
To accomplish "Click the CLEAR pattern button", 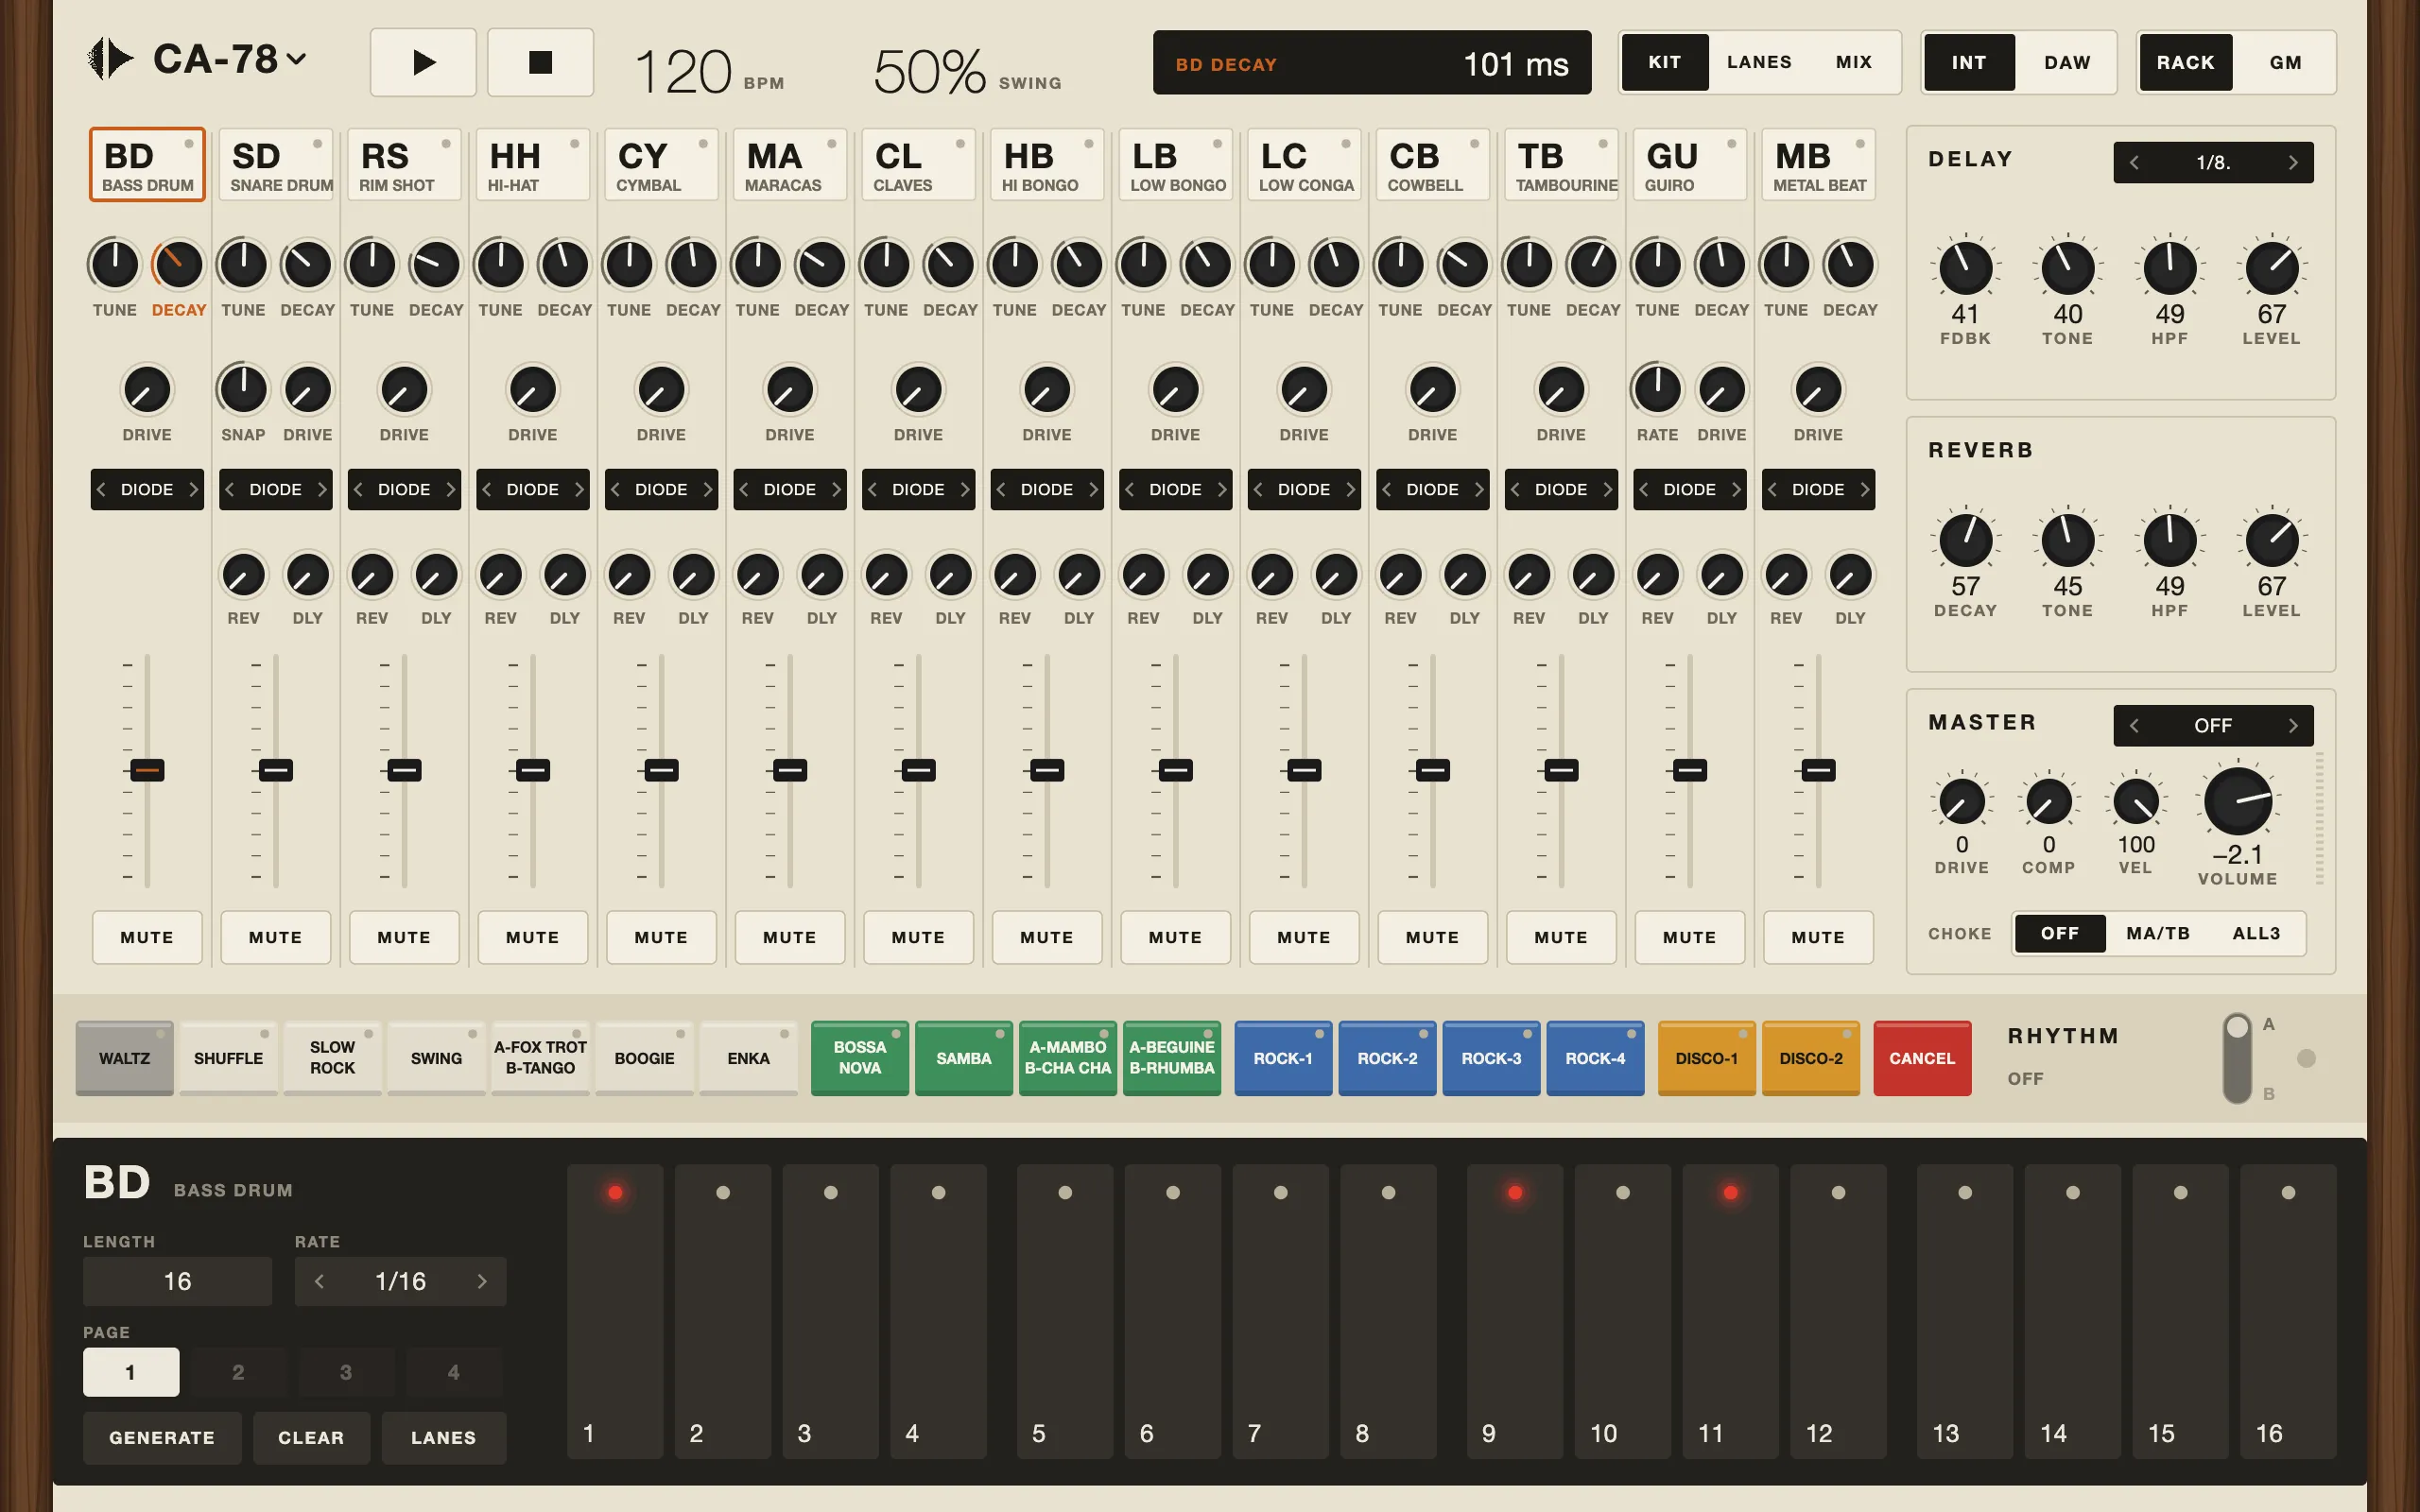I will 311,1437.
